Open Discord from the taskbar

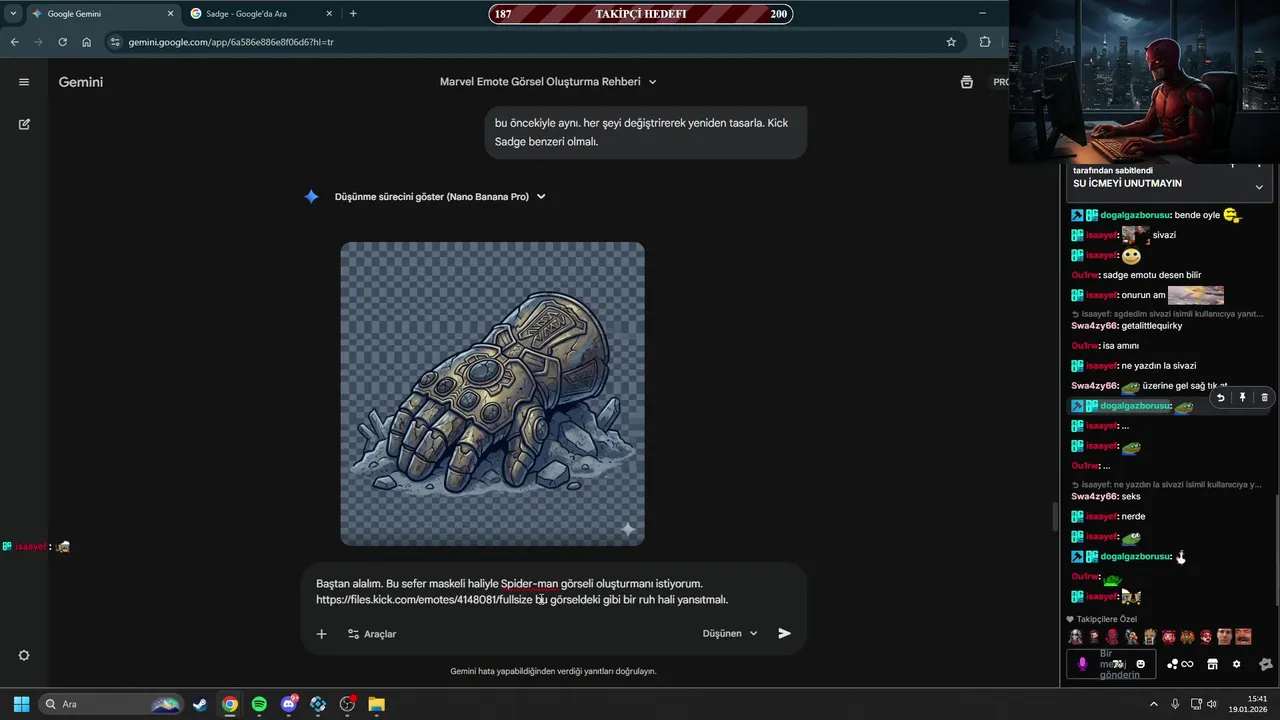(x=289, y=704)
